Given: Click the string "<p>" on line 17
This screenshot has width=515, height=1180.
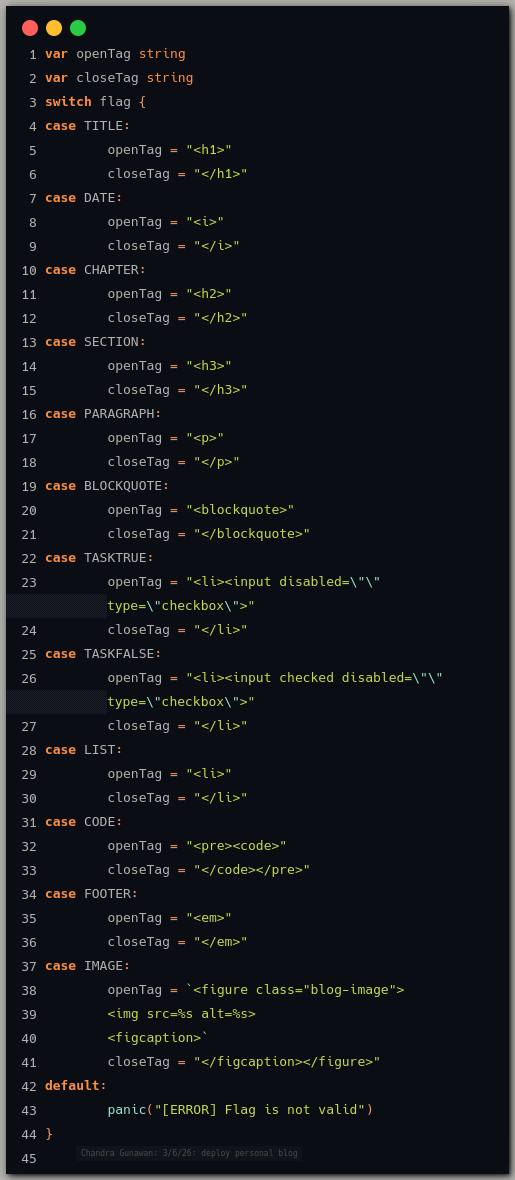Looking at the screenshot, I should (206, 438).
